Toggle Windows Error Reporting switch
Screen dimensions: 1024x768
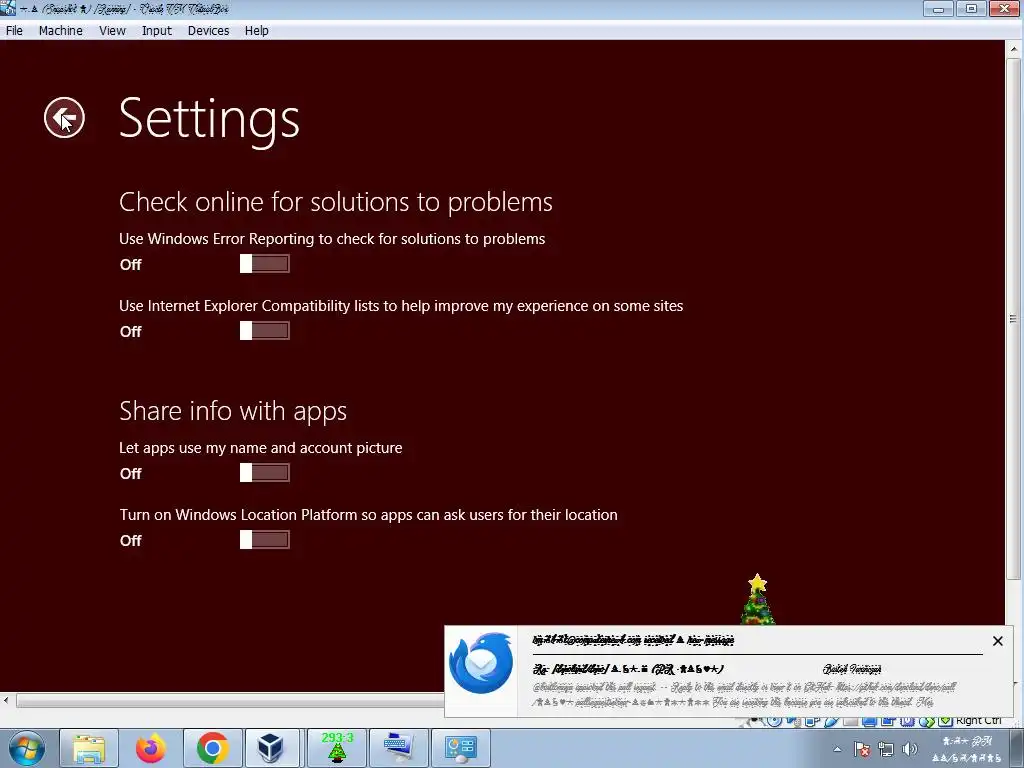(264, 264)
